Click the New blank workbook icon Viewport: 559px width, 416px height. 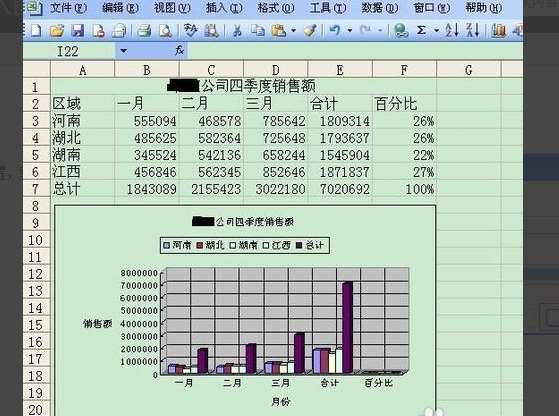[x=36, y=31]
